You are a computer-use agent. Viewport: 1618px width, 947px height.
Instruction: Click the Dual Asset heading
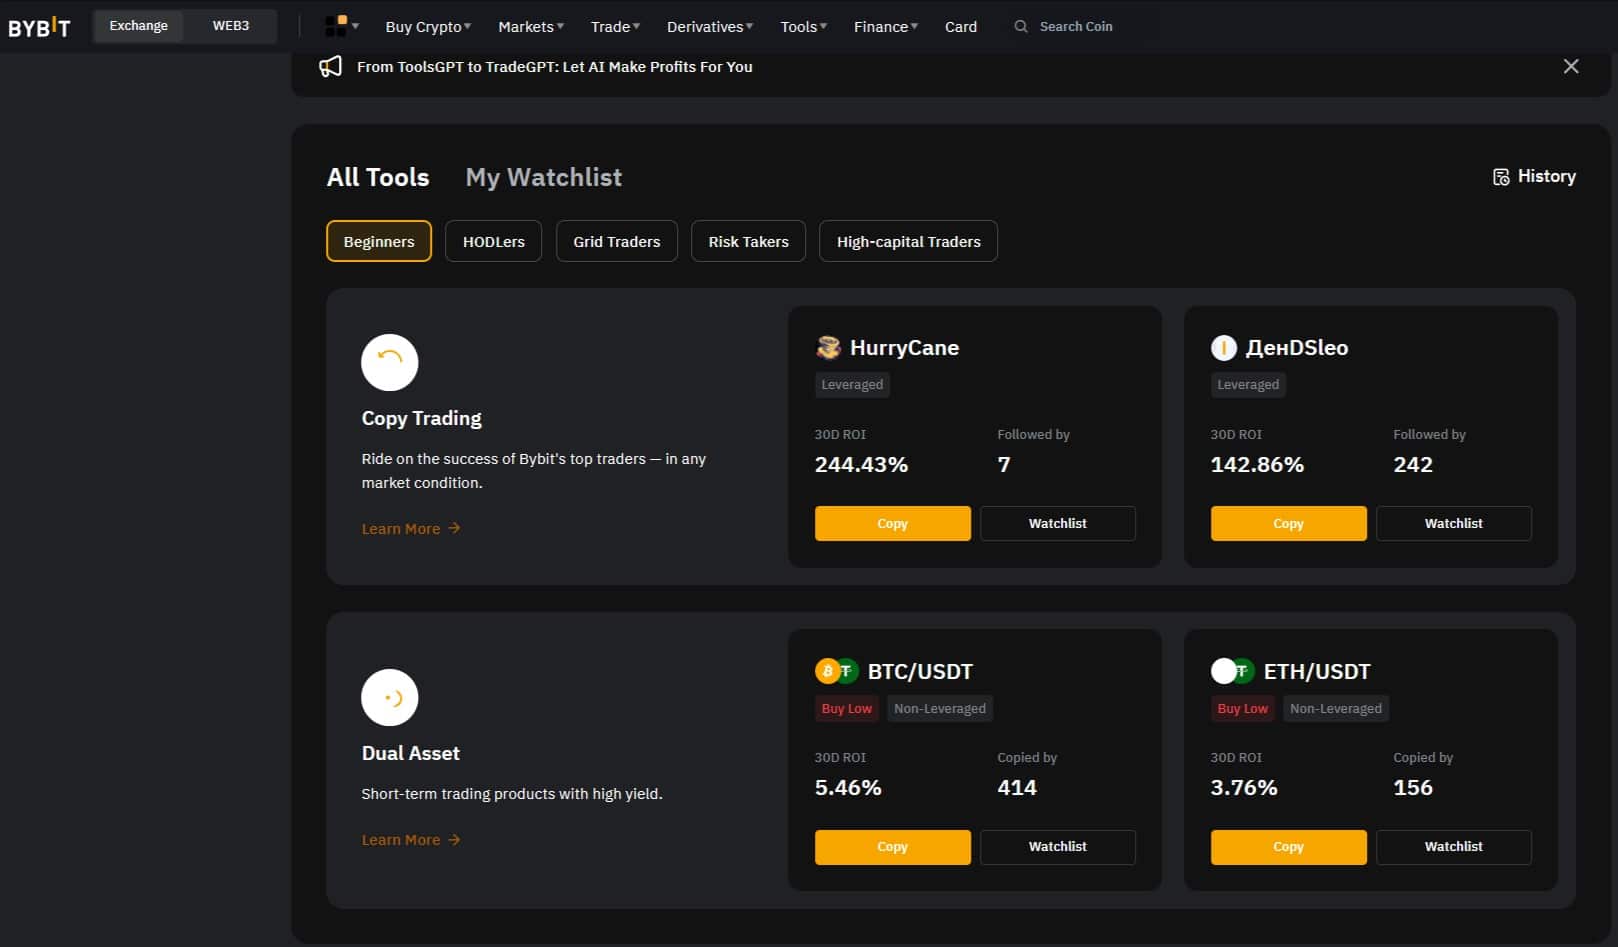(411, 753)
